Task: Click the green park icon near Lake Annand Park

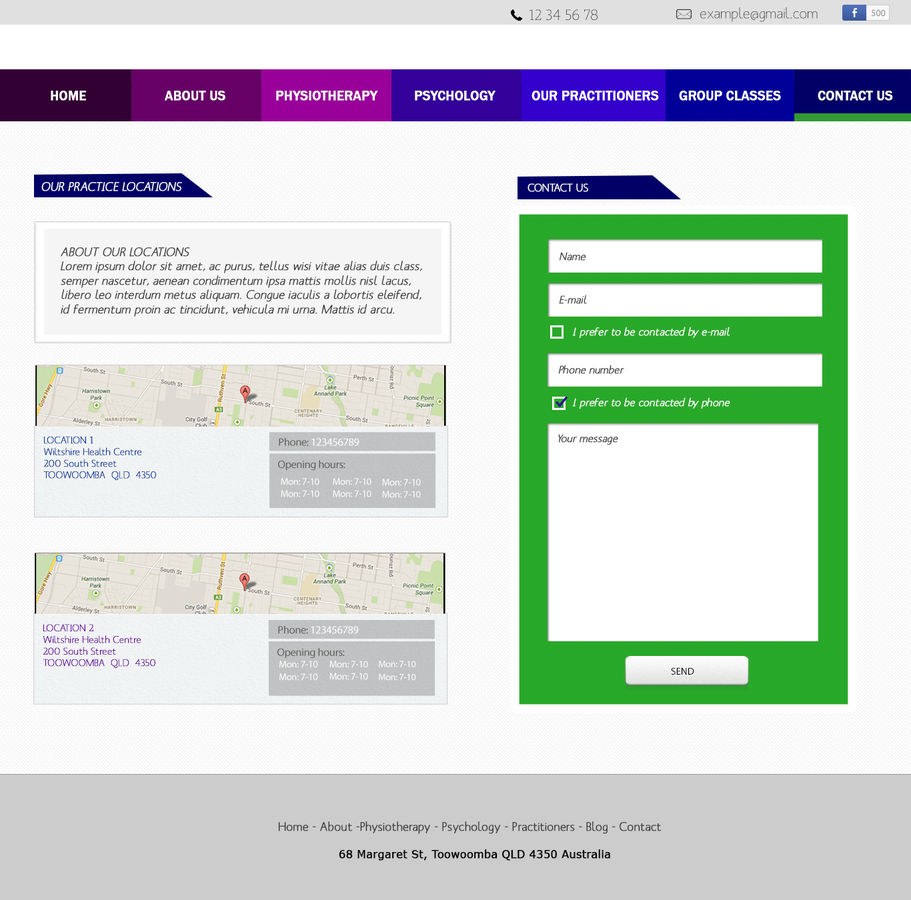Action: coord(330,381)
